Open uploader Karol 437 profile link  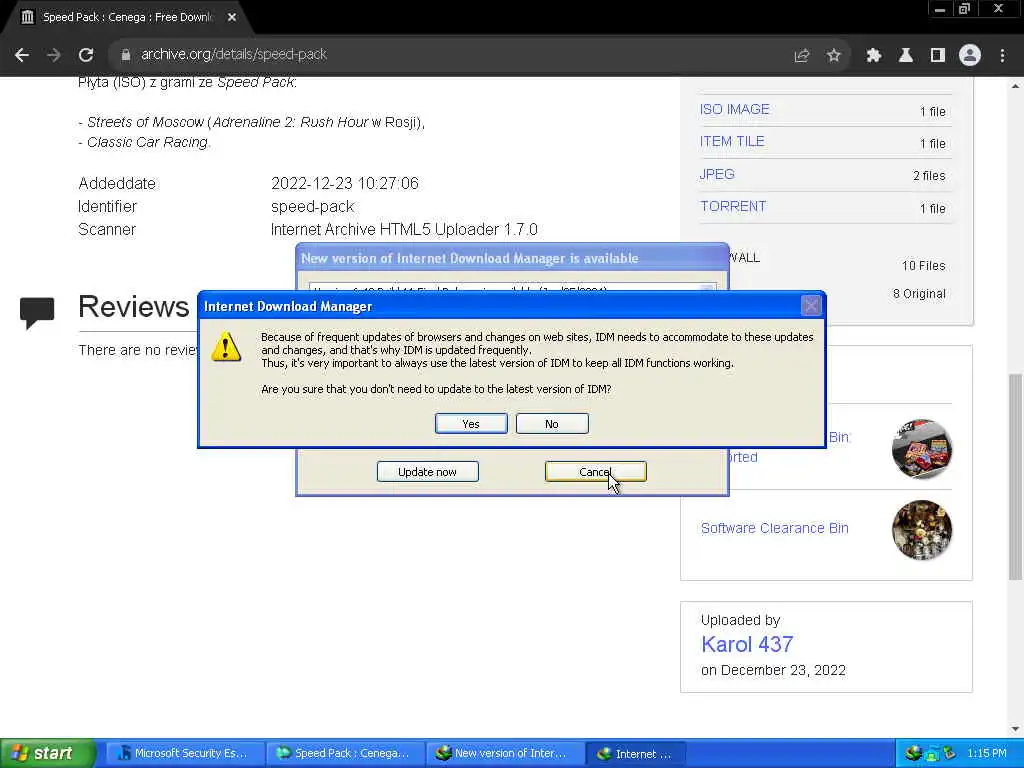point(747,645)
